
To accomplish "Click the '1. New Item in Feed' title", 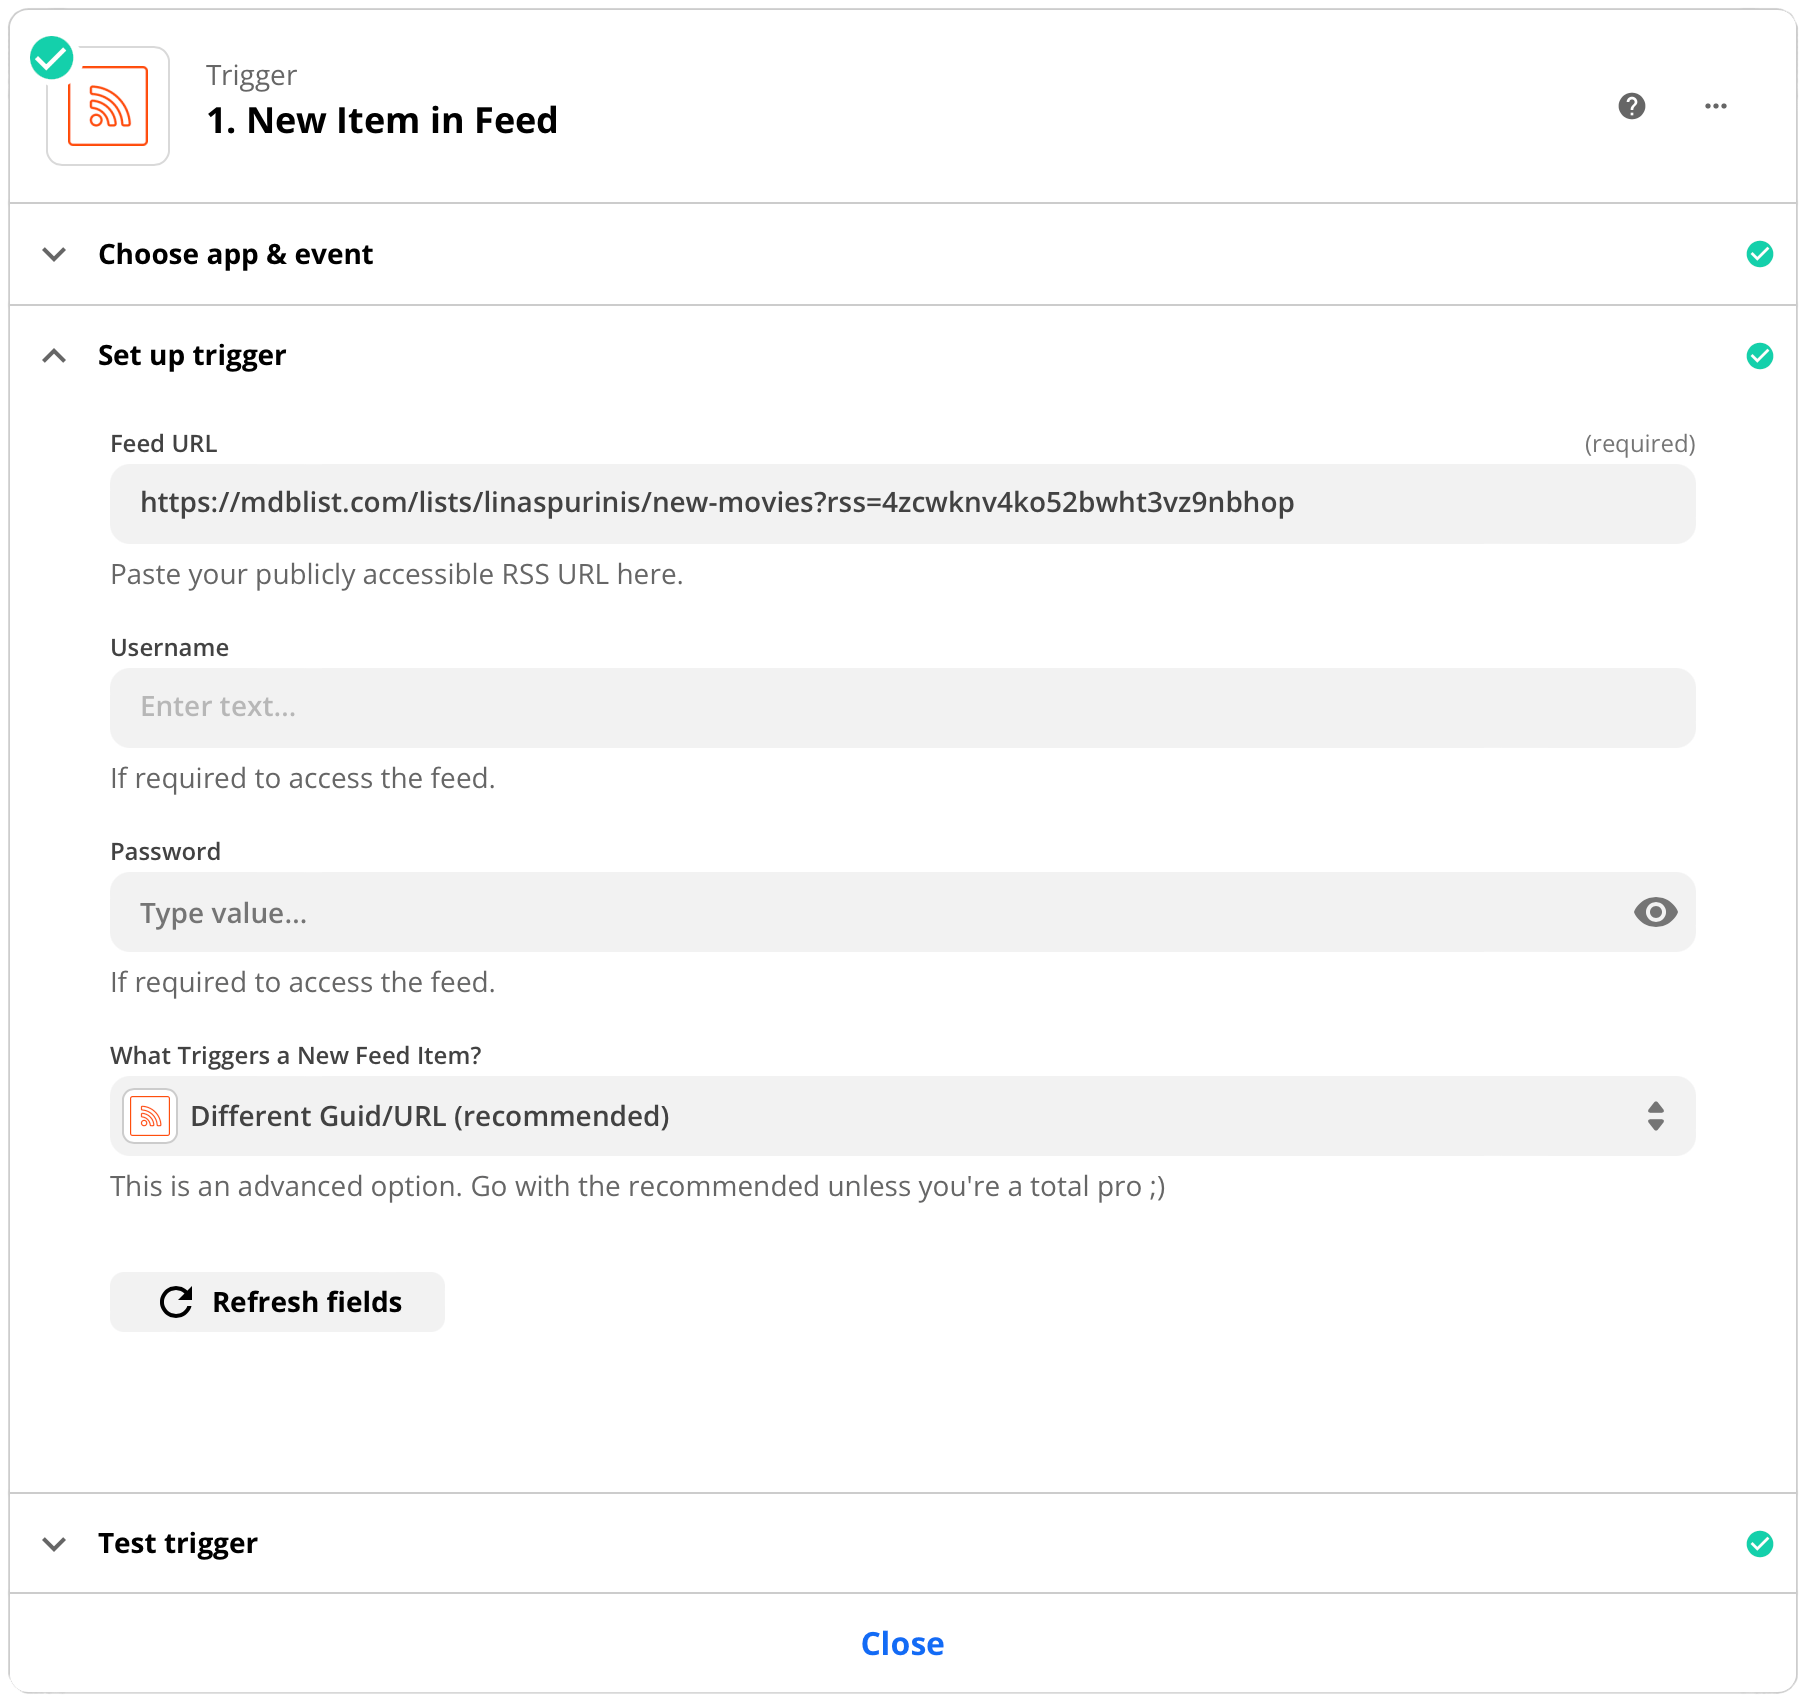I will tap(382, 120).
